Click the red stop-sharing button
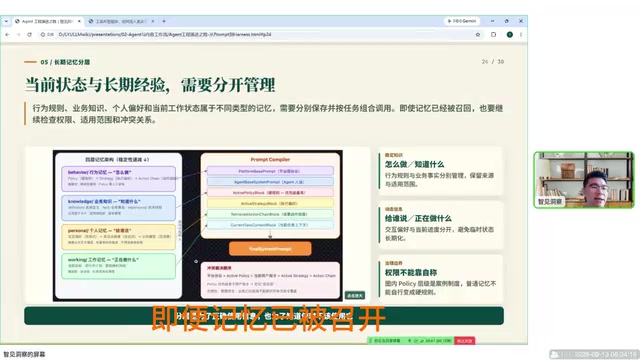This screenshot has width=640, height=360. [x=464, y=340]
